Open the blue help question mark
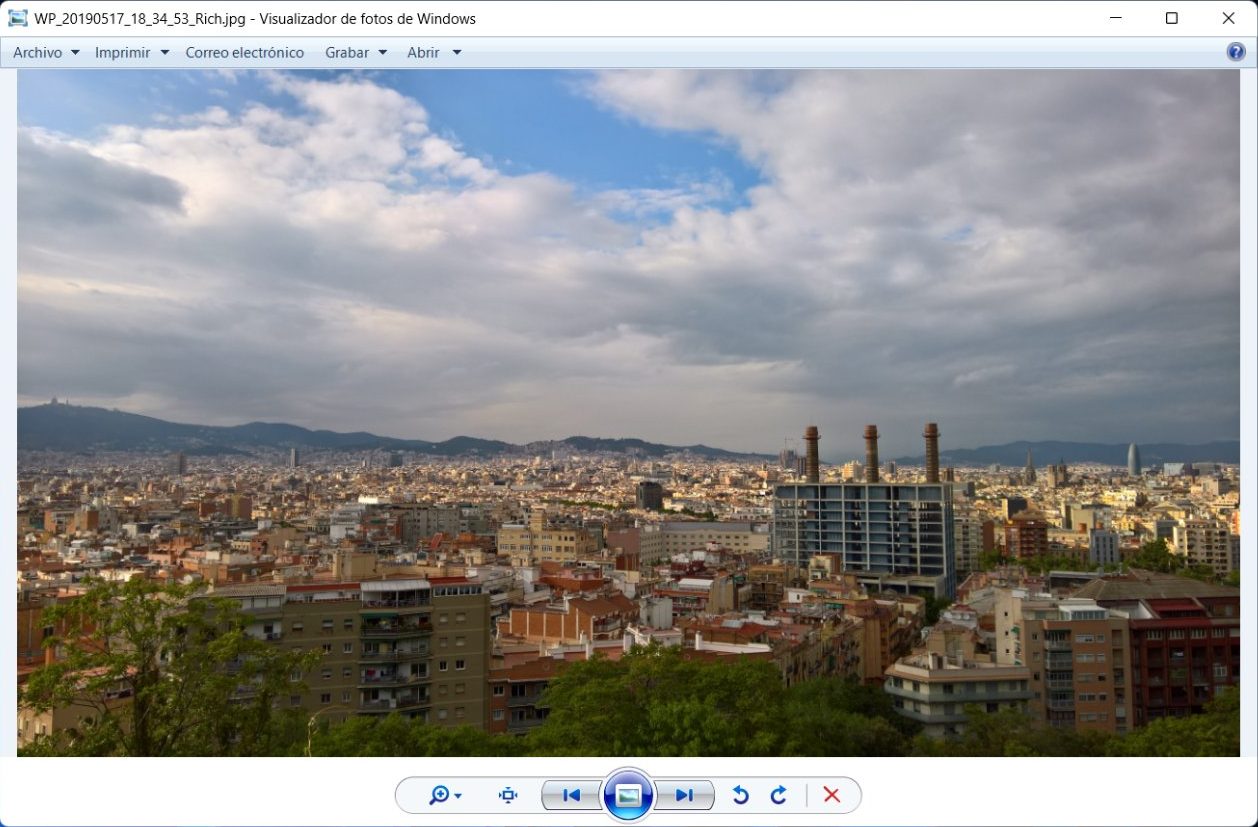This screenshot has width=1258, height=827. [x=1236, y=52]
